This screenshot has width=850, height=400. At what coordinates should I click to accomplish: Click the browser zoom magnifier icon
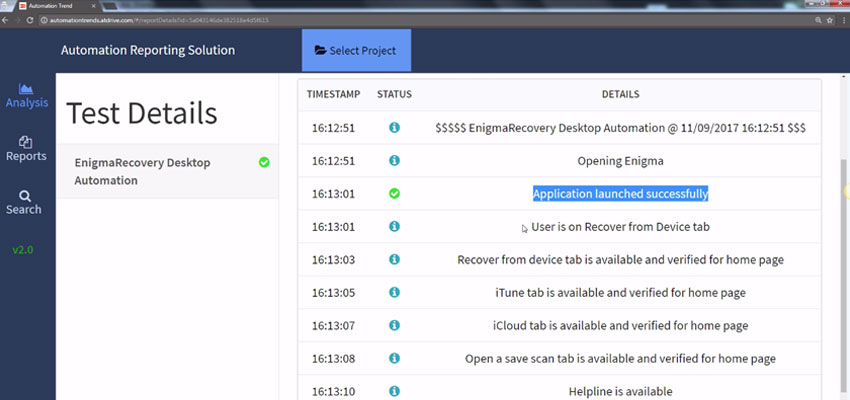coord(818,20)
